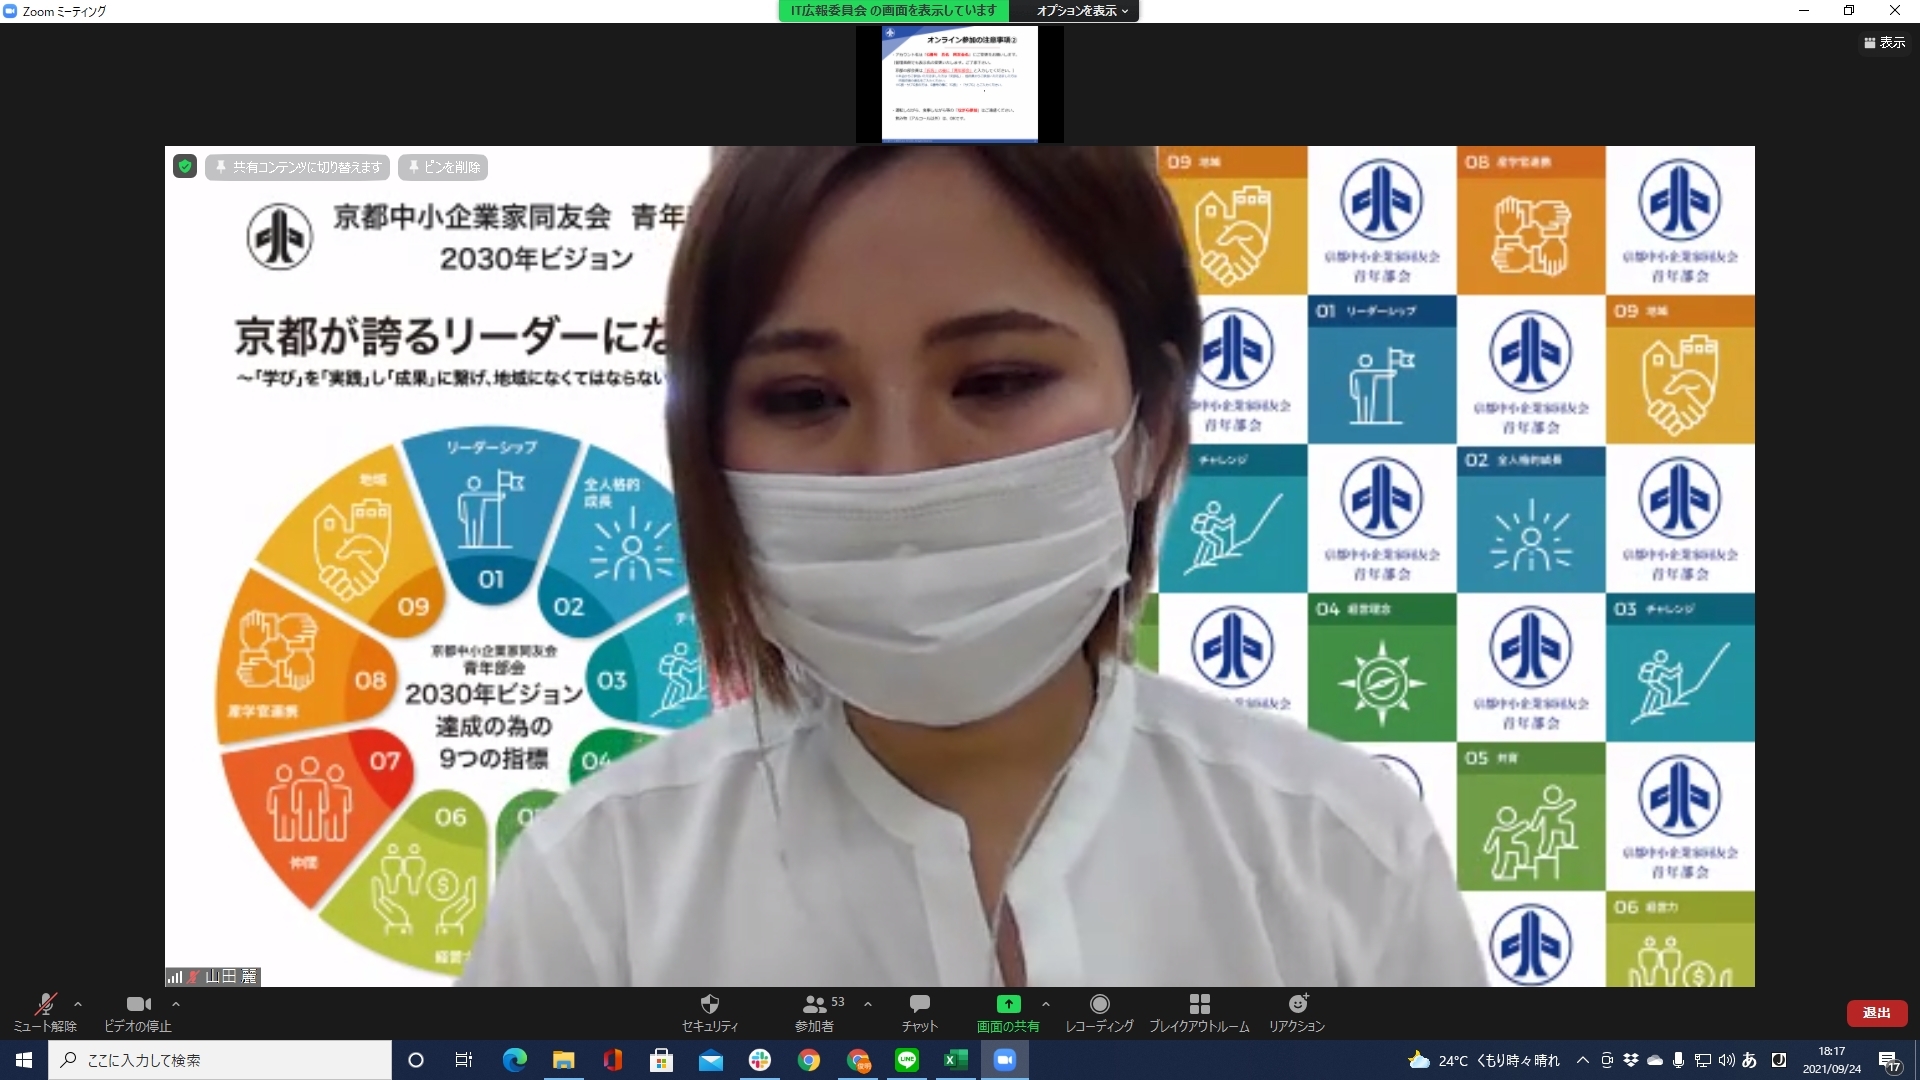Open the Security (セキュリティ) shield menu
The height and width of the screenshot is (1080, 1920).
pyautogui.click(x=710, y=1012)
